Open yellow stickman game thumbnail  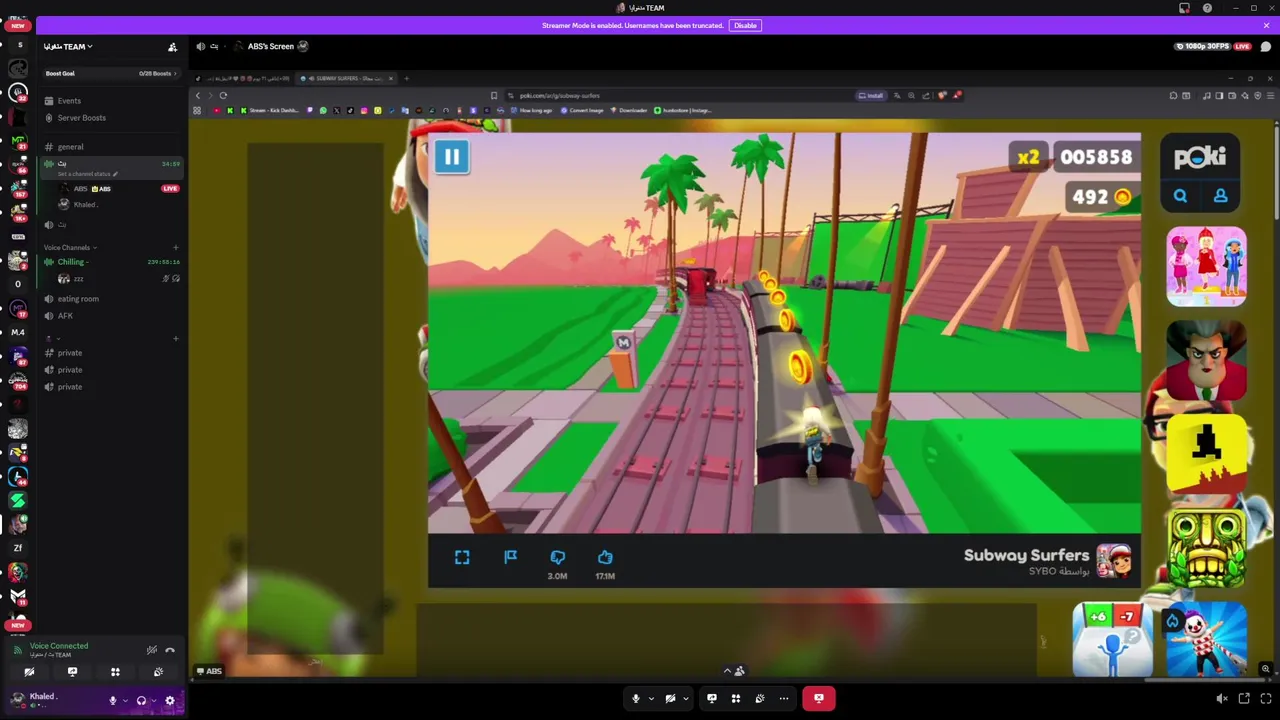(x=1206, y=455)
